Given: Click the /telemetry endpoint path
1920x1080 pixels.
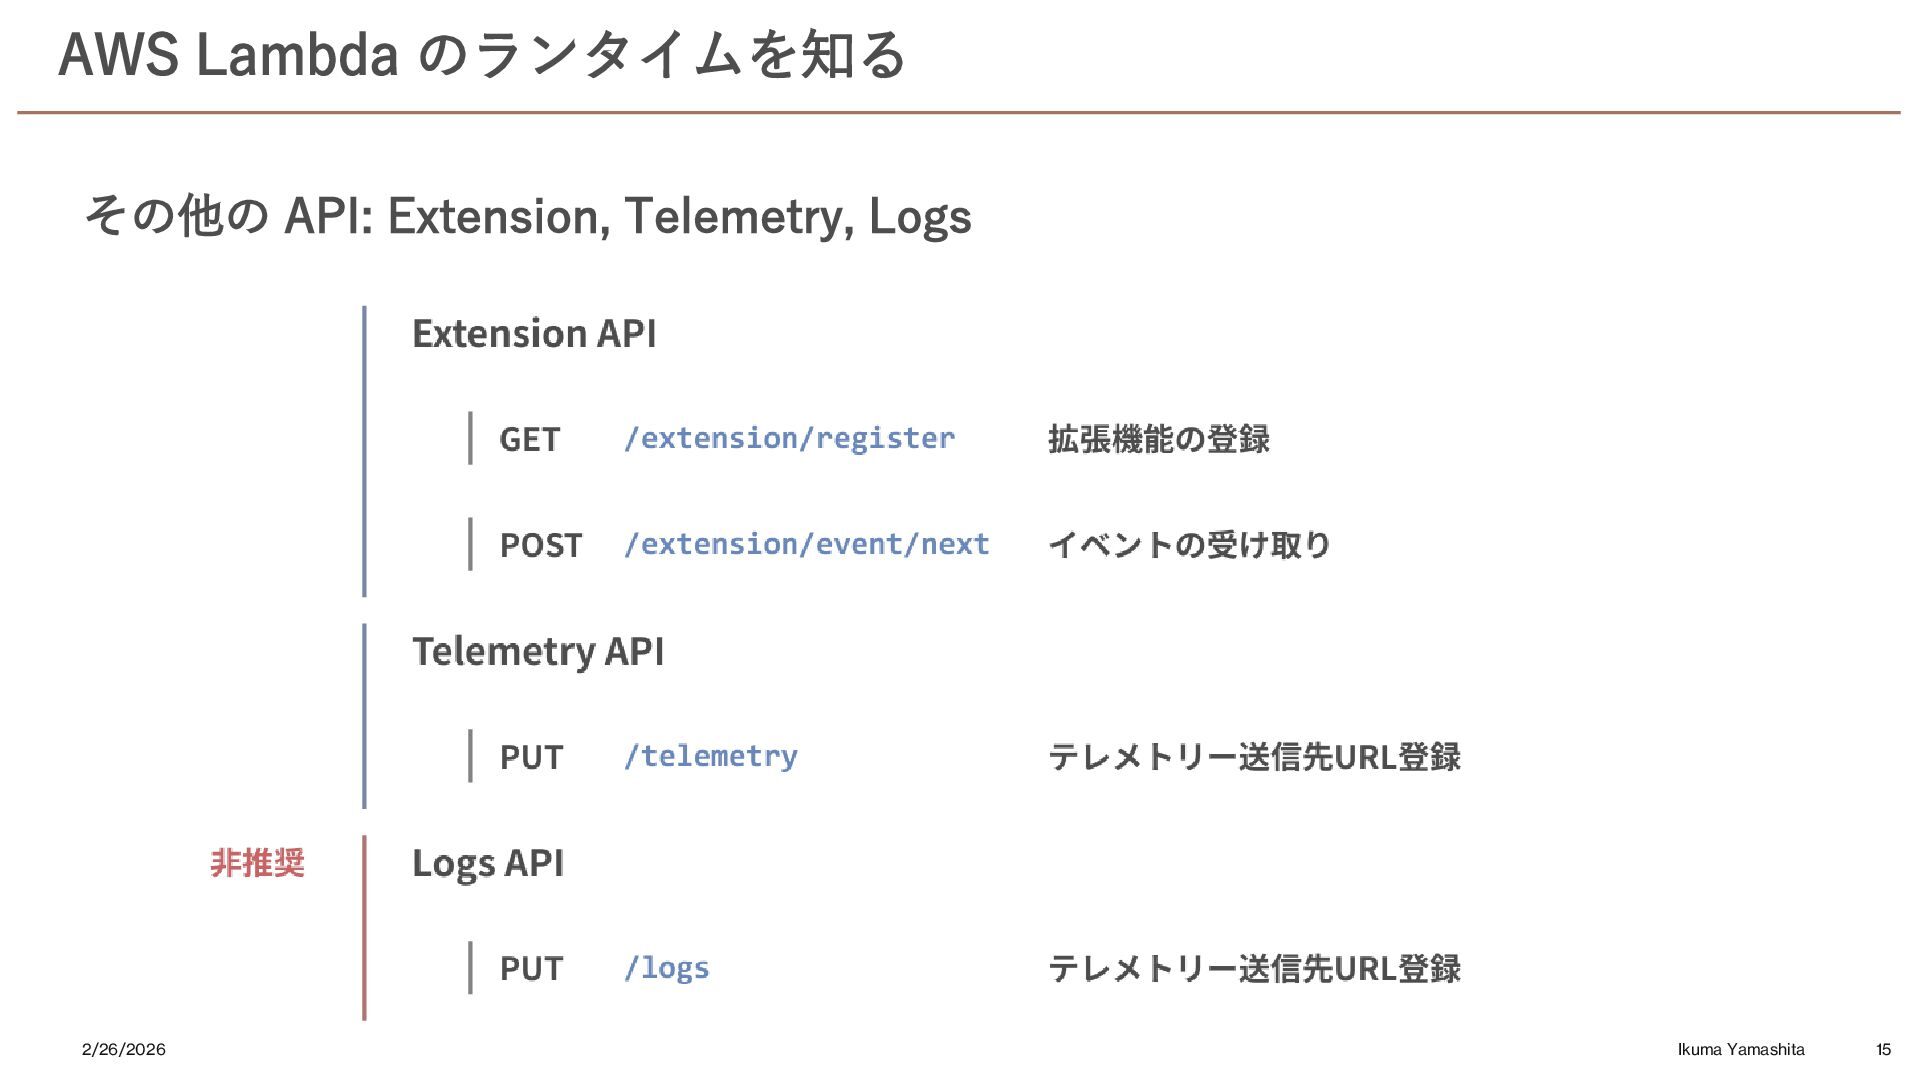Looking at the screenshot, I should (710, 756).
